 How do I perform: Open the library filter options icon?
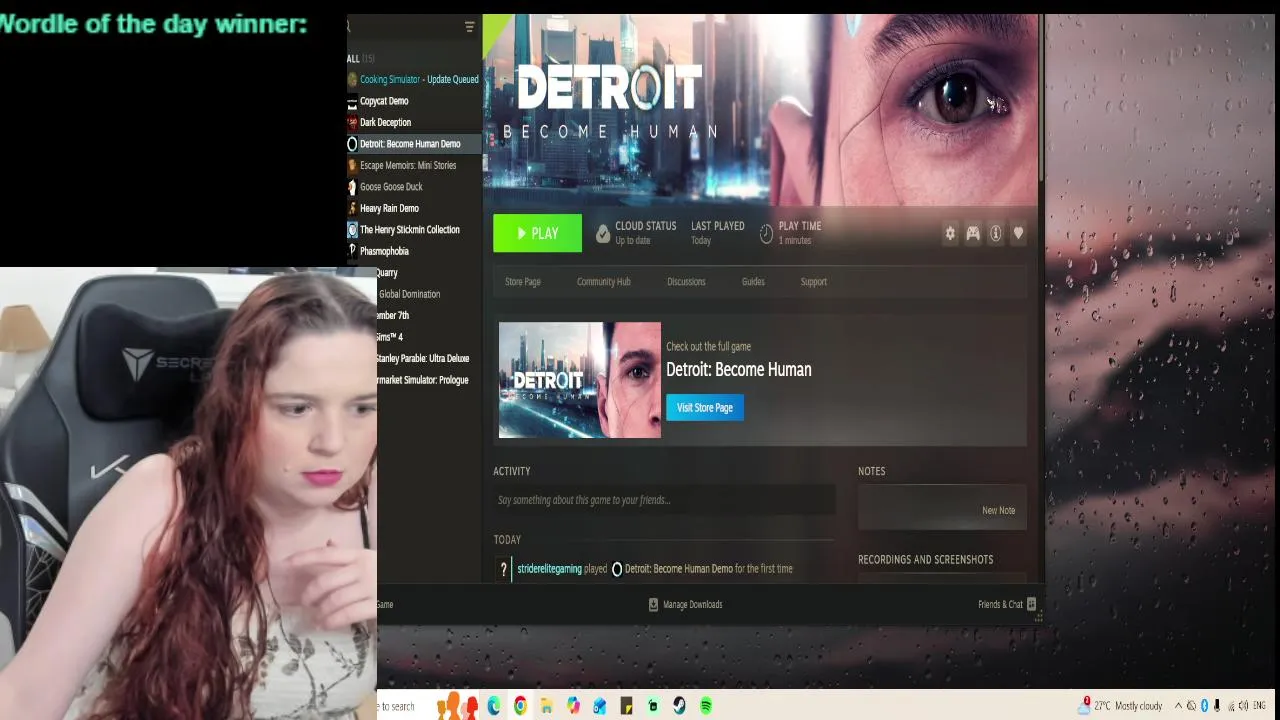click(470, 27)
